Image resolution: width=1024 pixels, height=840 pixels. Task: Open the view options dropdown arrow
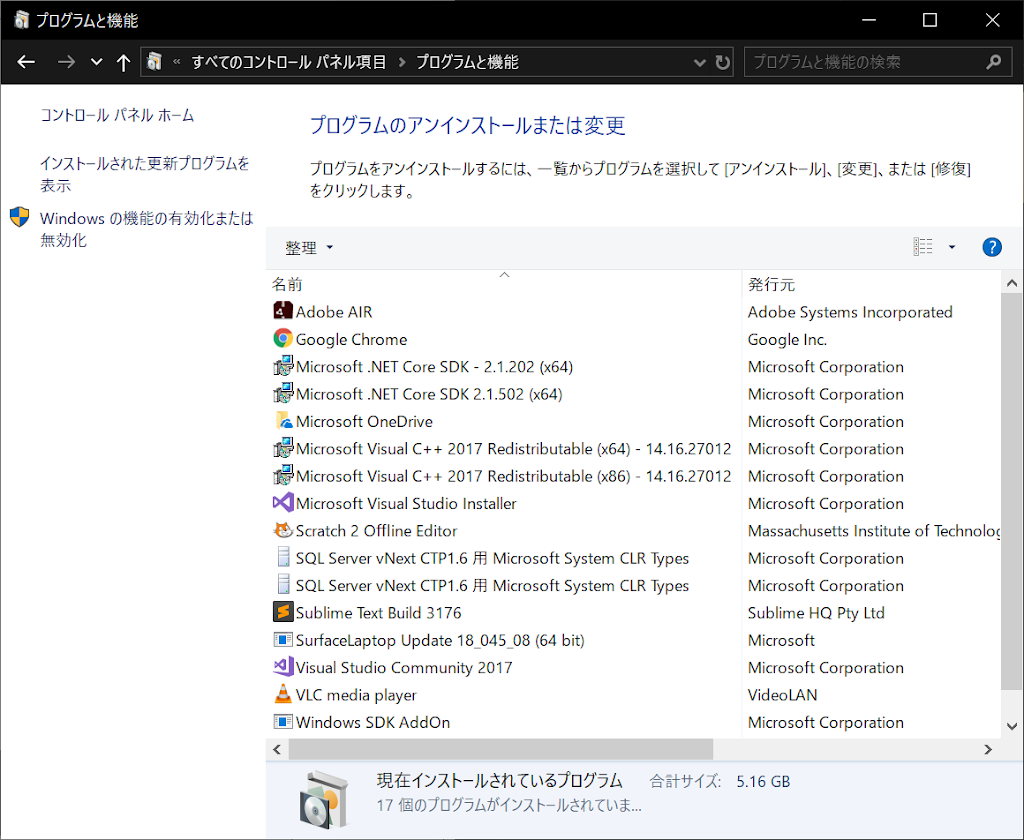point(952,247)
